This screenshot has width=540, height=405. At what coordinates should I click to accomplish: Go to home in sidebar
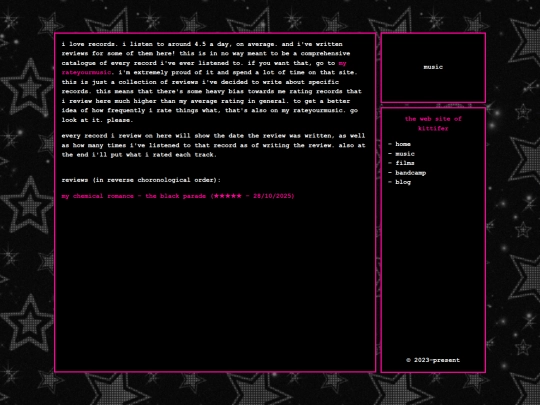pyautogui.click(x=403, y=144)
